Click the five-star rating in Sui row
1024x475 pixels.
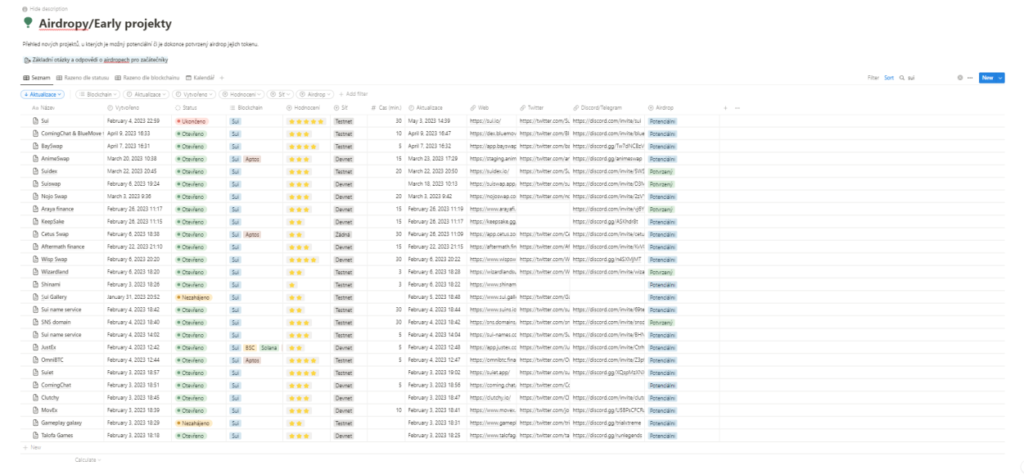306,120
